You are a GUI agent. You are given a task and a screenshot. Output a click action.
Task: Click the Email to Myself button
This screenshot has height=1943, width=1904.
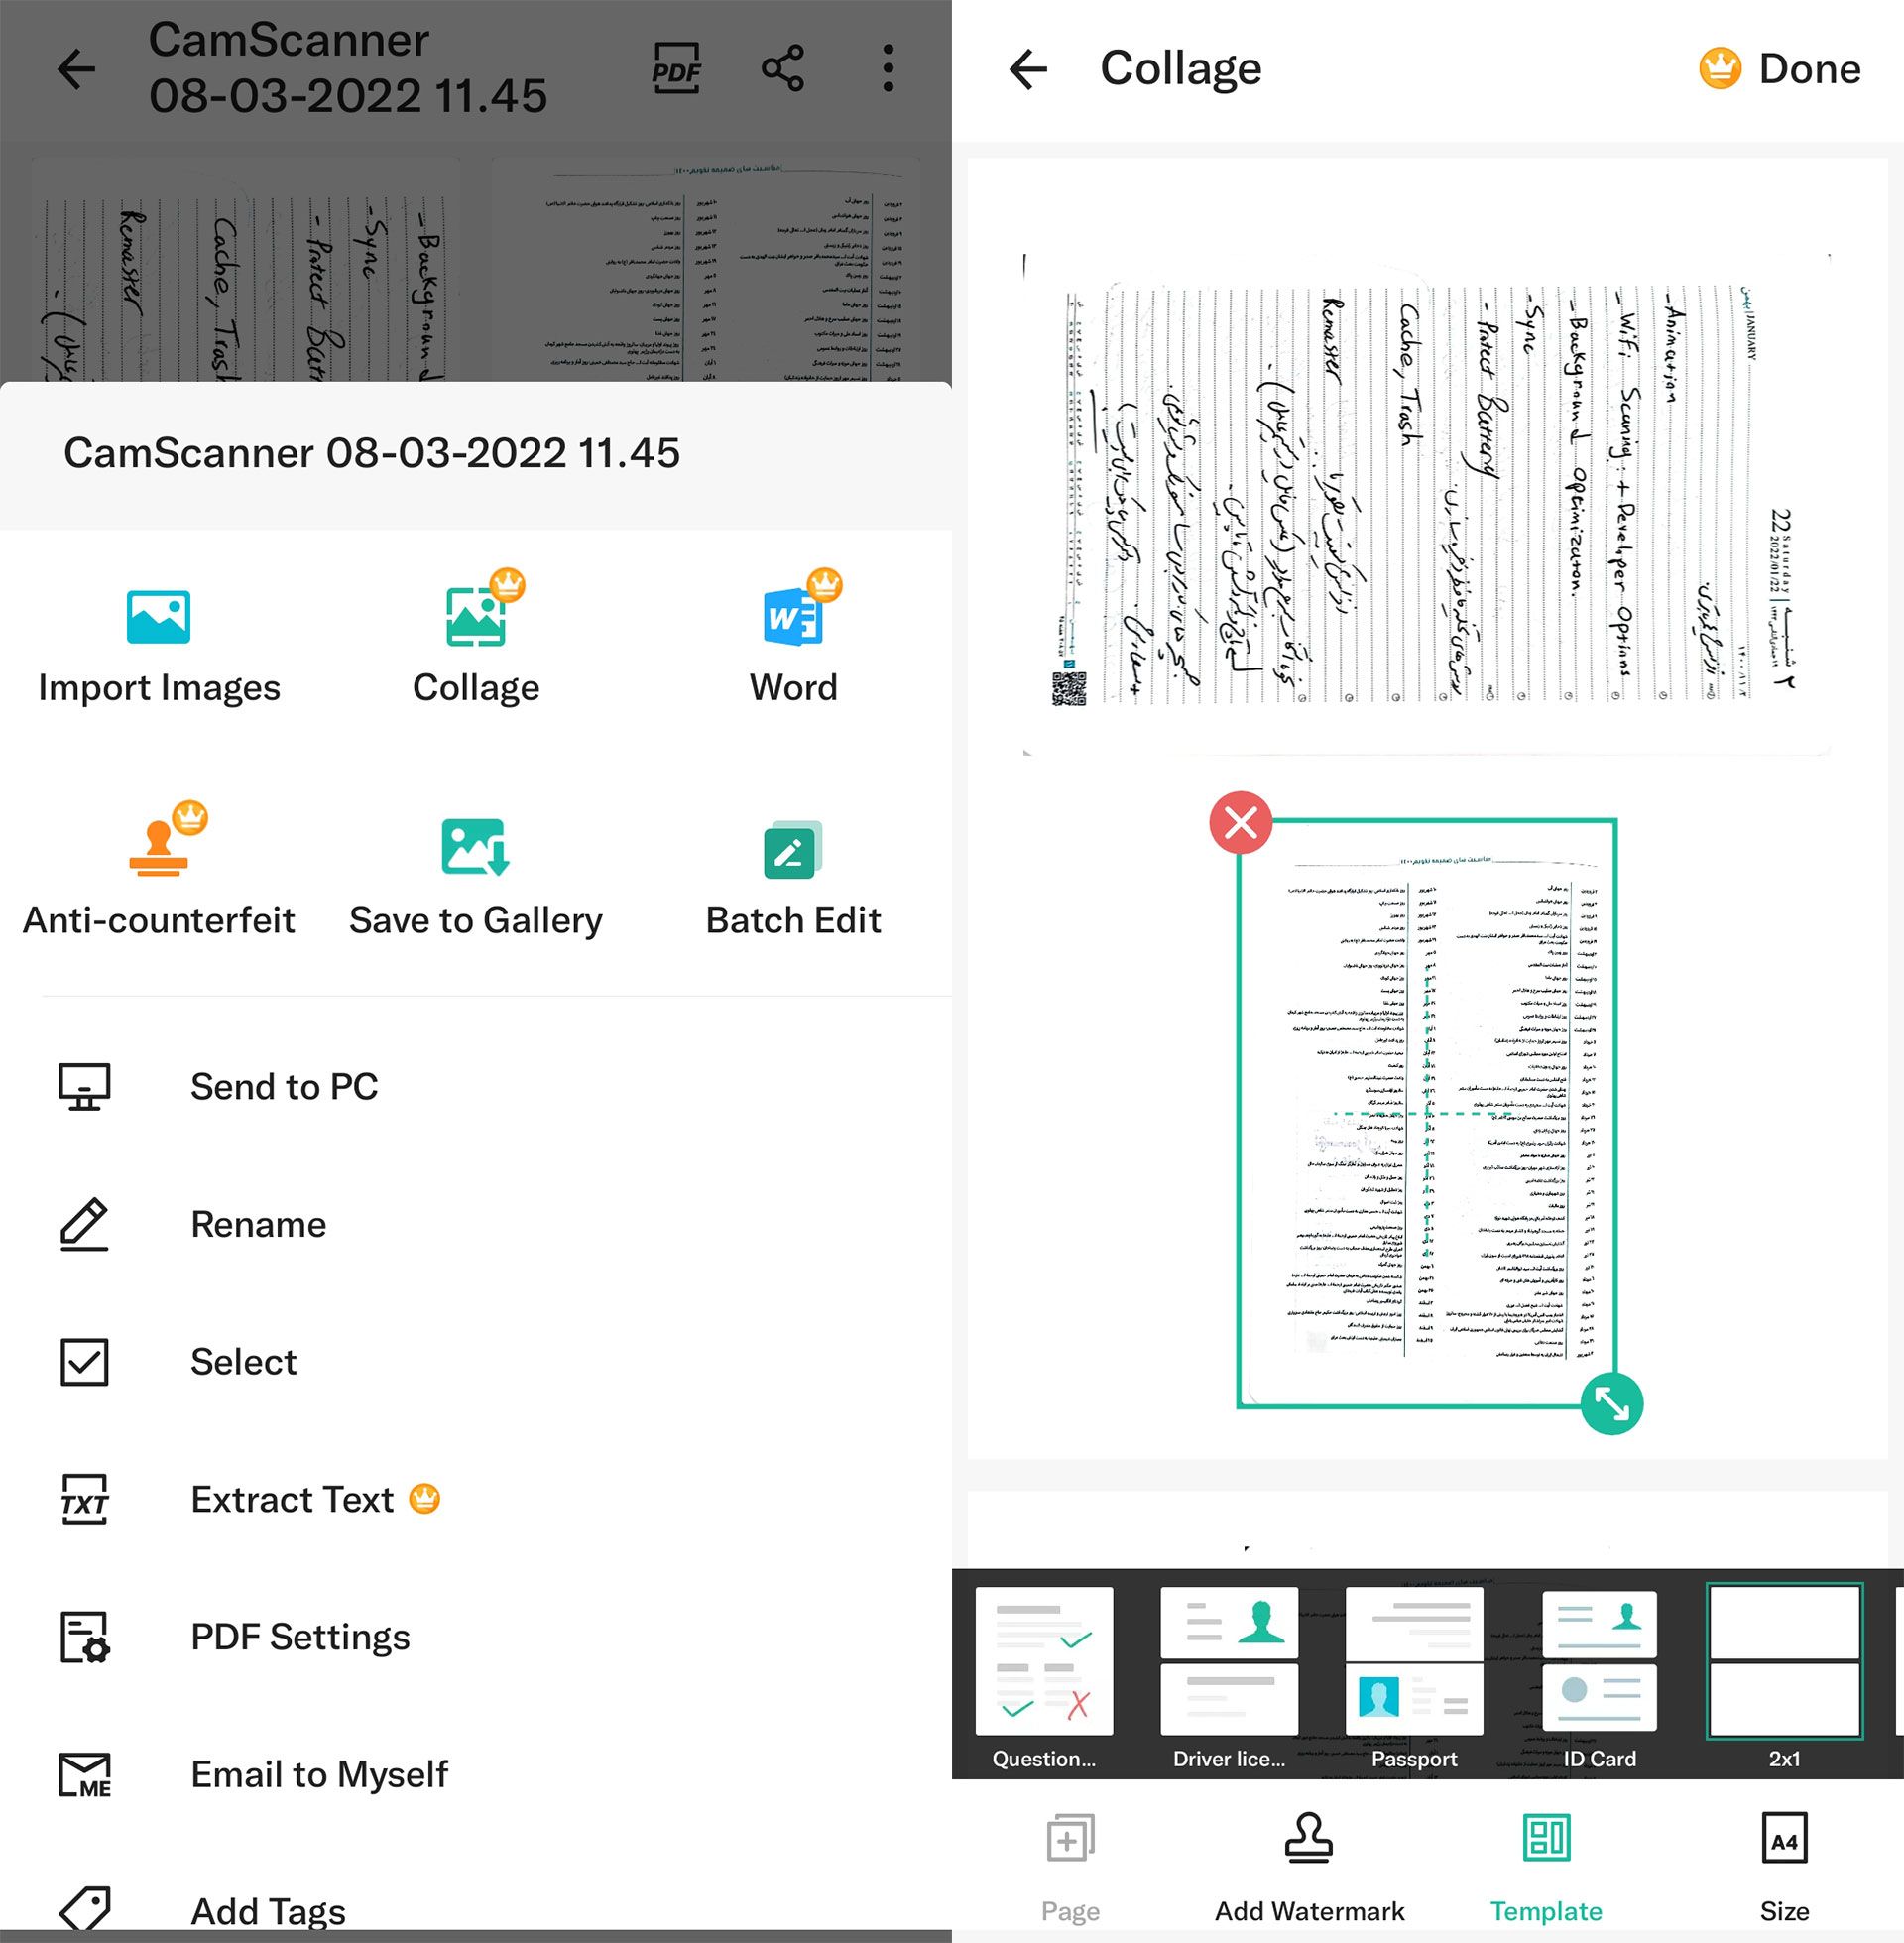point(321,1773)
